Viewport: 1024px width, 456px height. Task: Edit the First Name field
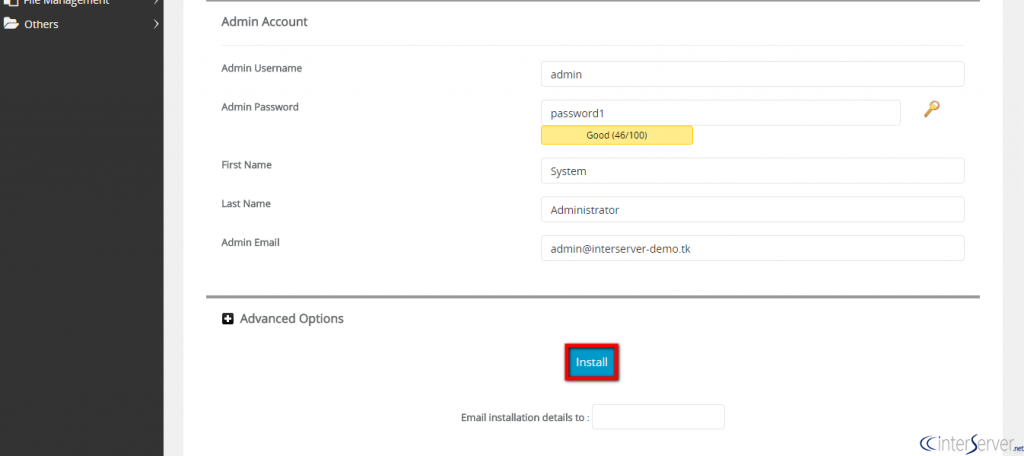(x=752, y=171)
